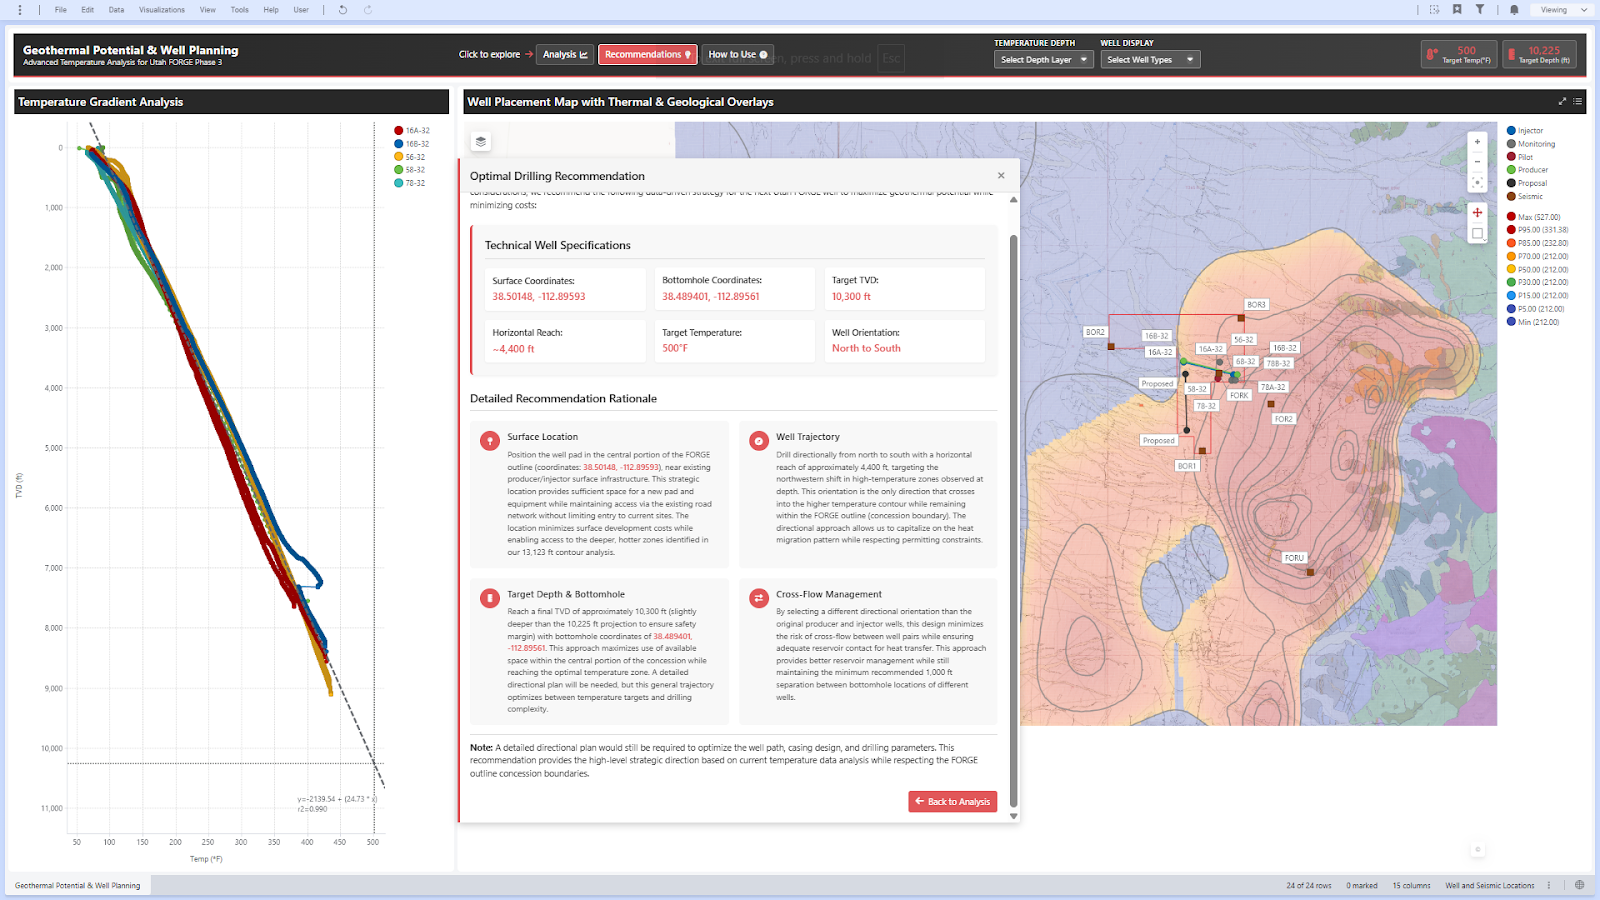The image size is (1600, 900).
Task: Open the notifications bell icon
Action: pyautogui.click(x=1514, y=10)
